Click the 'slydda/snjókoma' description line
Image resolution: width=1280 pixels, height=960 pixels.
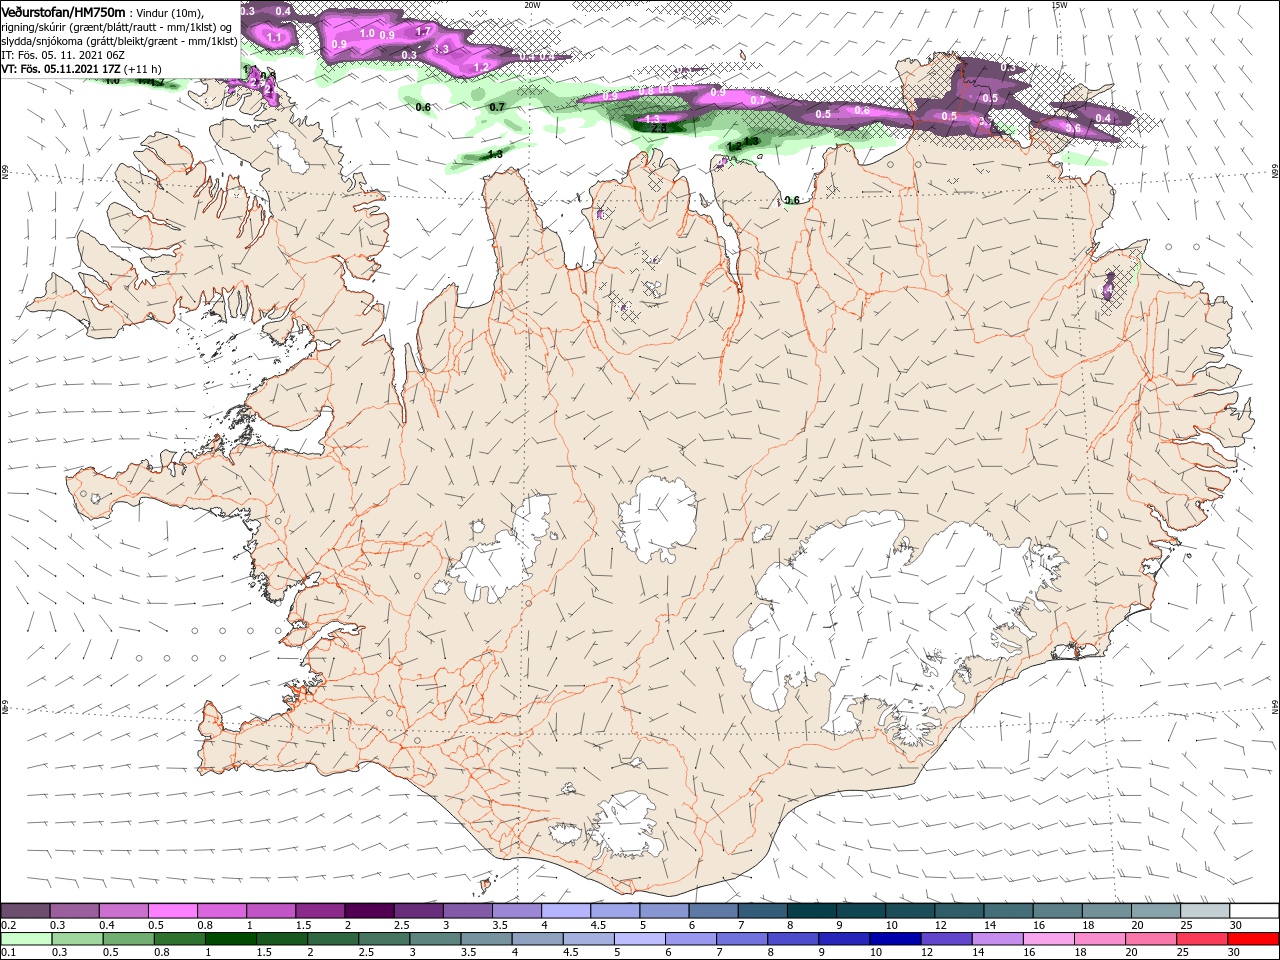(119, 41)
